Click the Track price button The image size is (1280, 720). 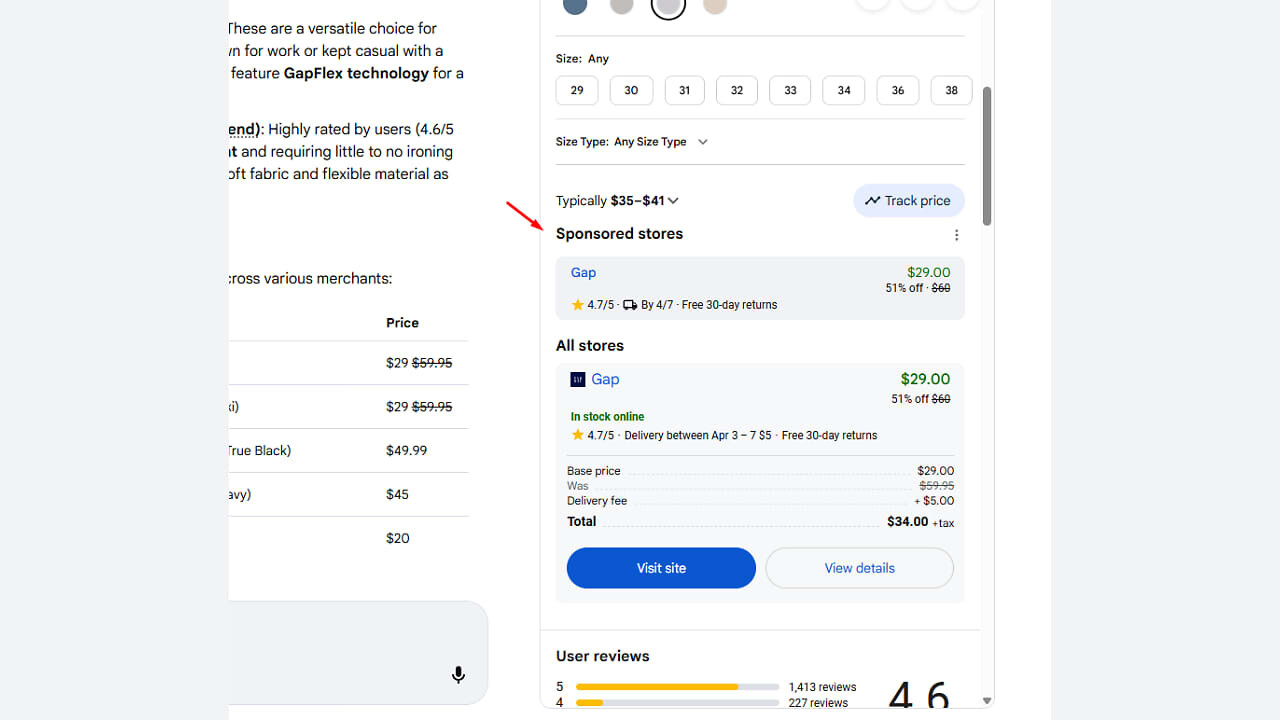(x=908, y=201)
